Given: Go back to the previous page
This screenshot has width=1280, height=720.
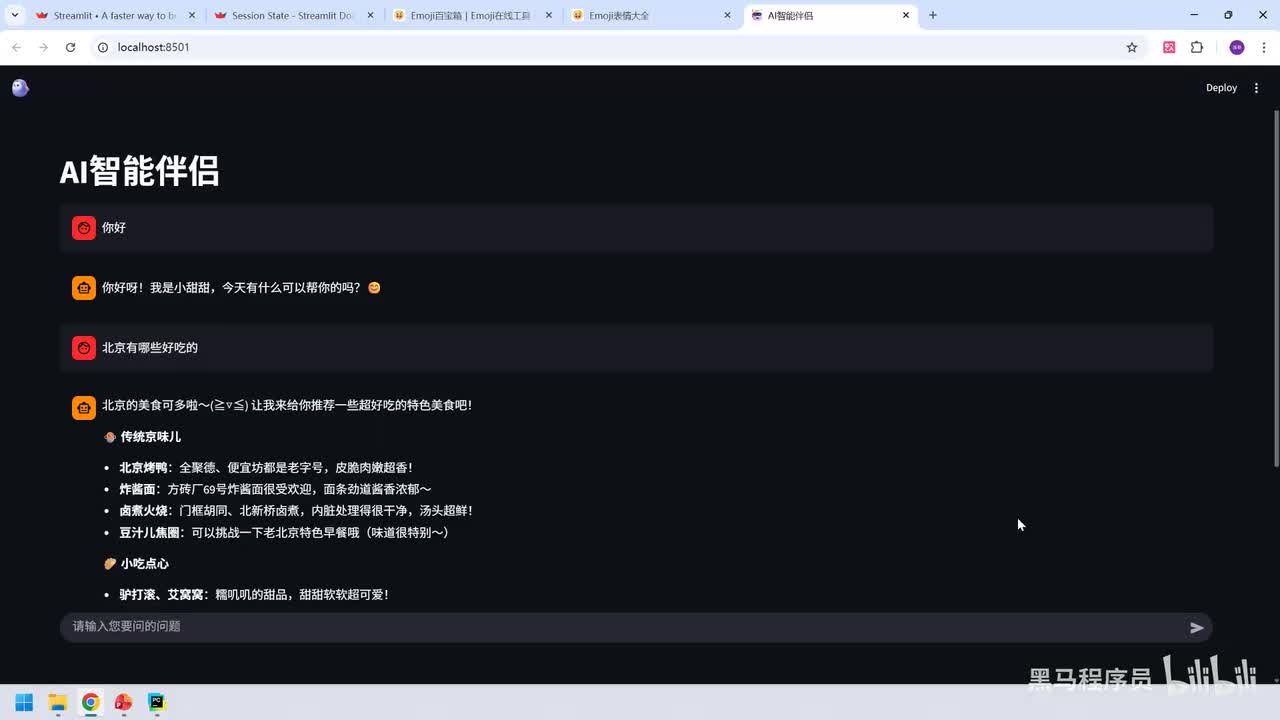Looking at the screenshot, I should pyautogui.click(x=16, y=47).
